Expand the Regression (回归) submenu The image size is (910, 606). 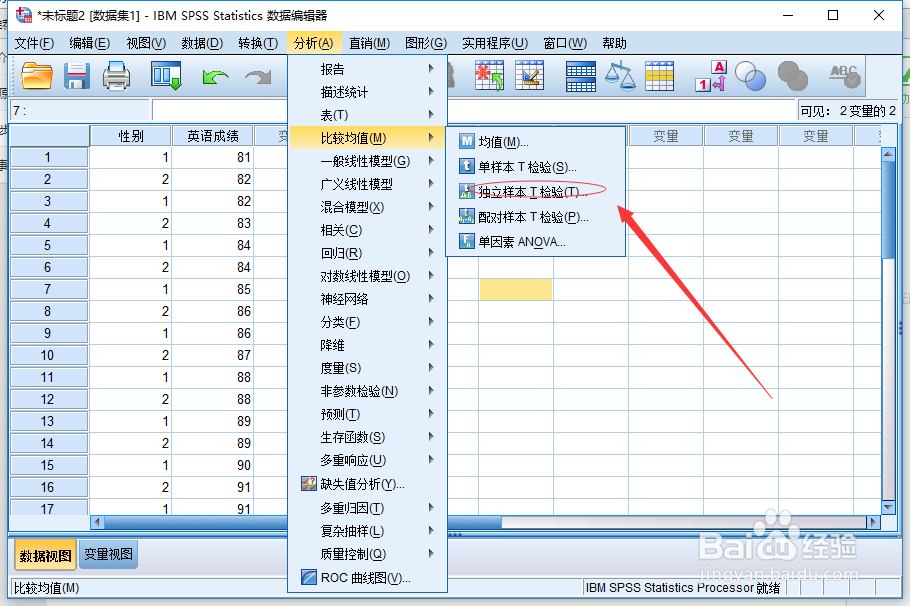[x=367, y=253]
